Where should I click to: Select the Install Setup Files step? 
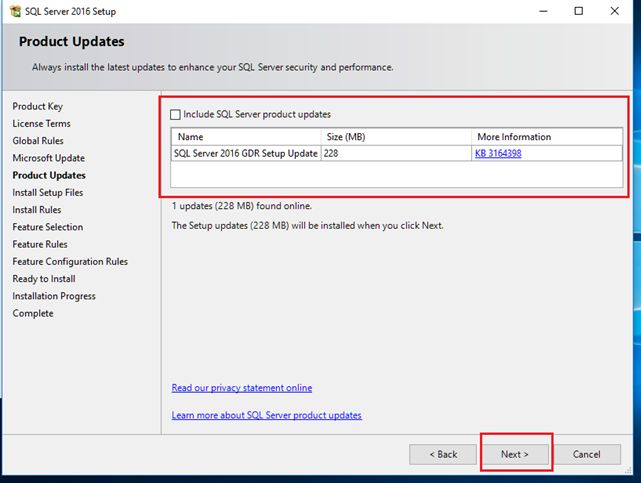(48, 192)
